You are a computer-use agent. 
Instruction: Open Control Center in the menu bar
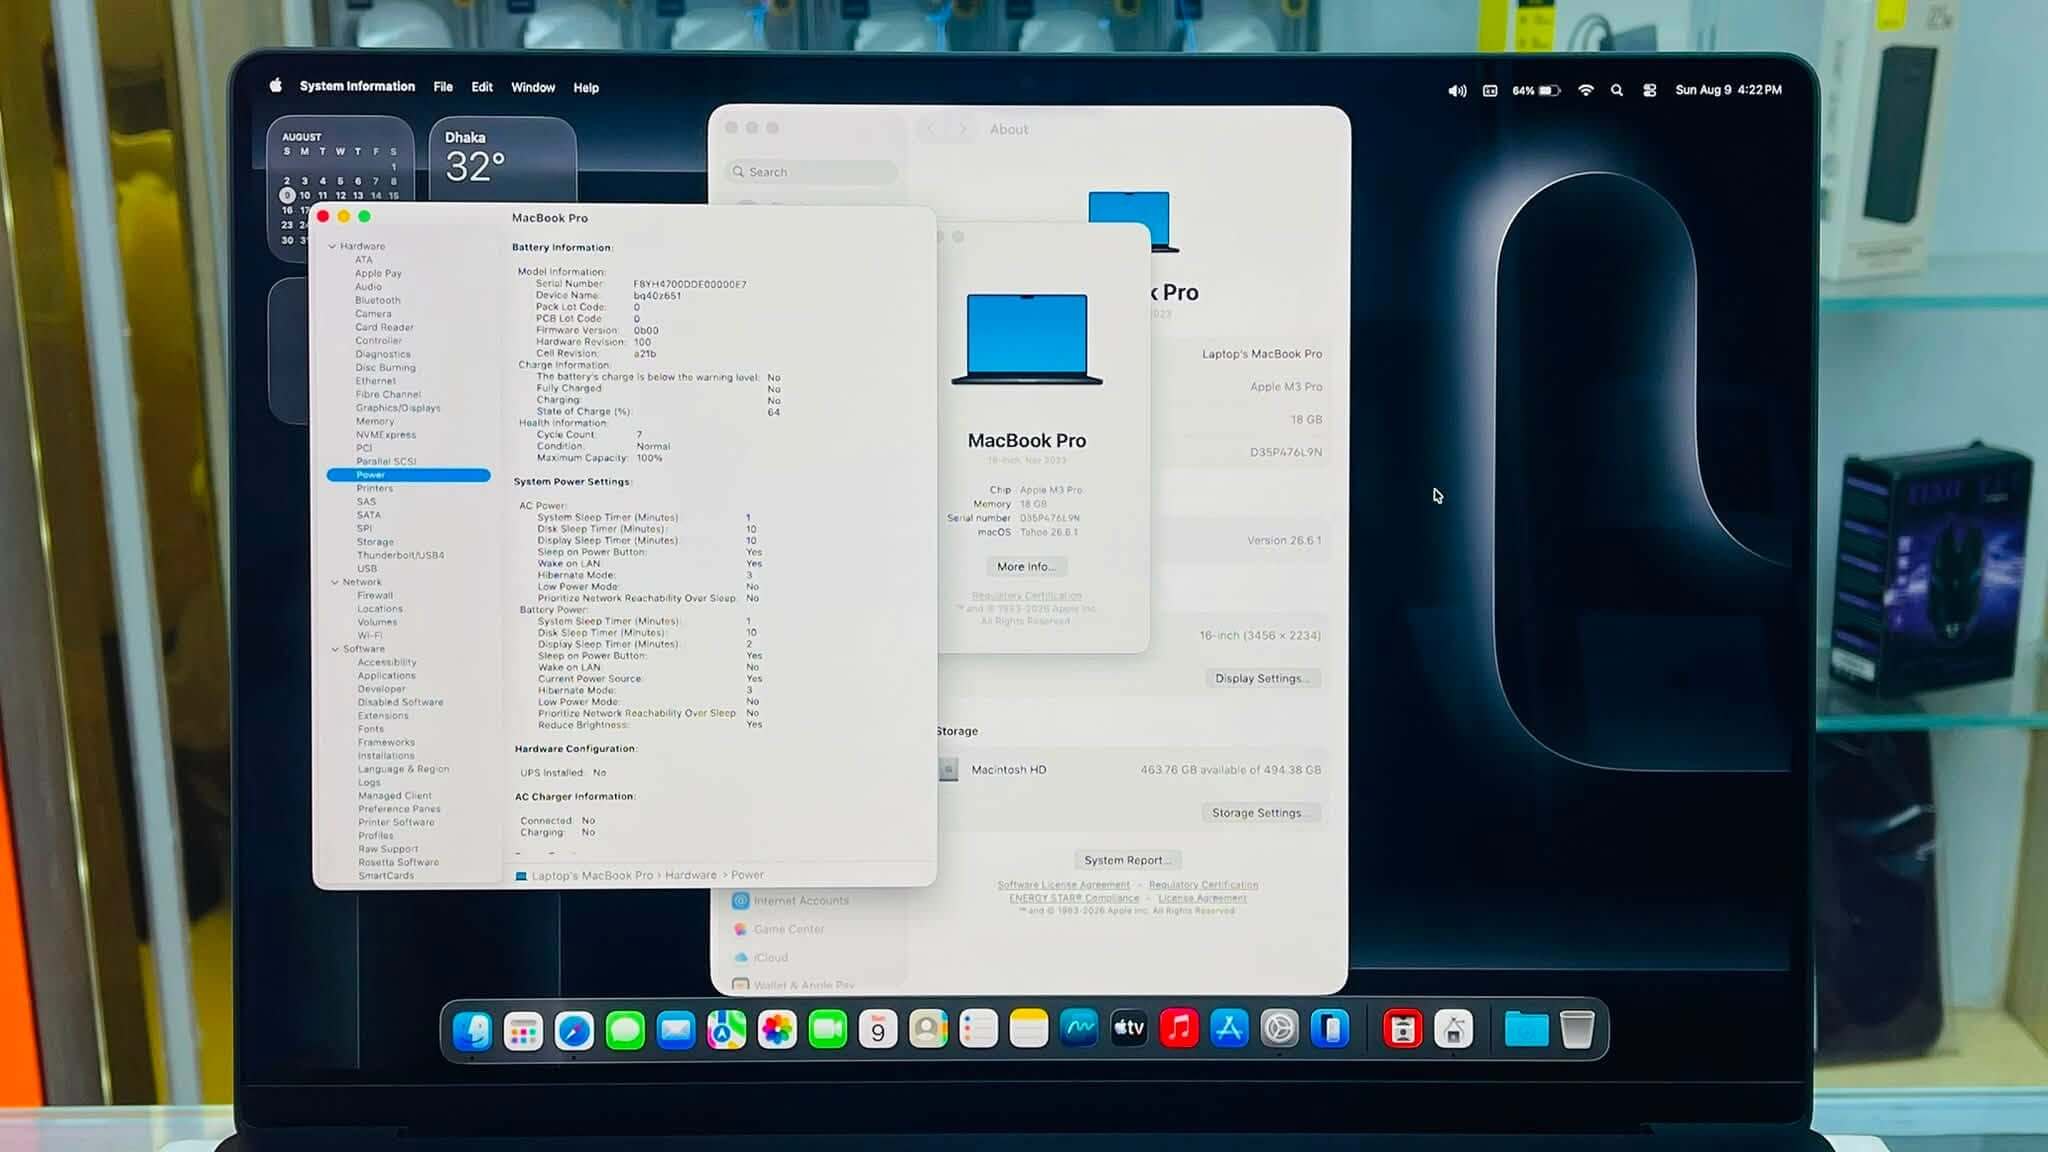pos(1650,90)
